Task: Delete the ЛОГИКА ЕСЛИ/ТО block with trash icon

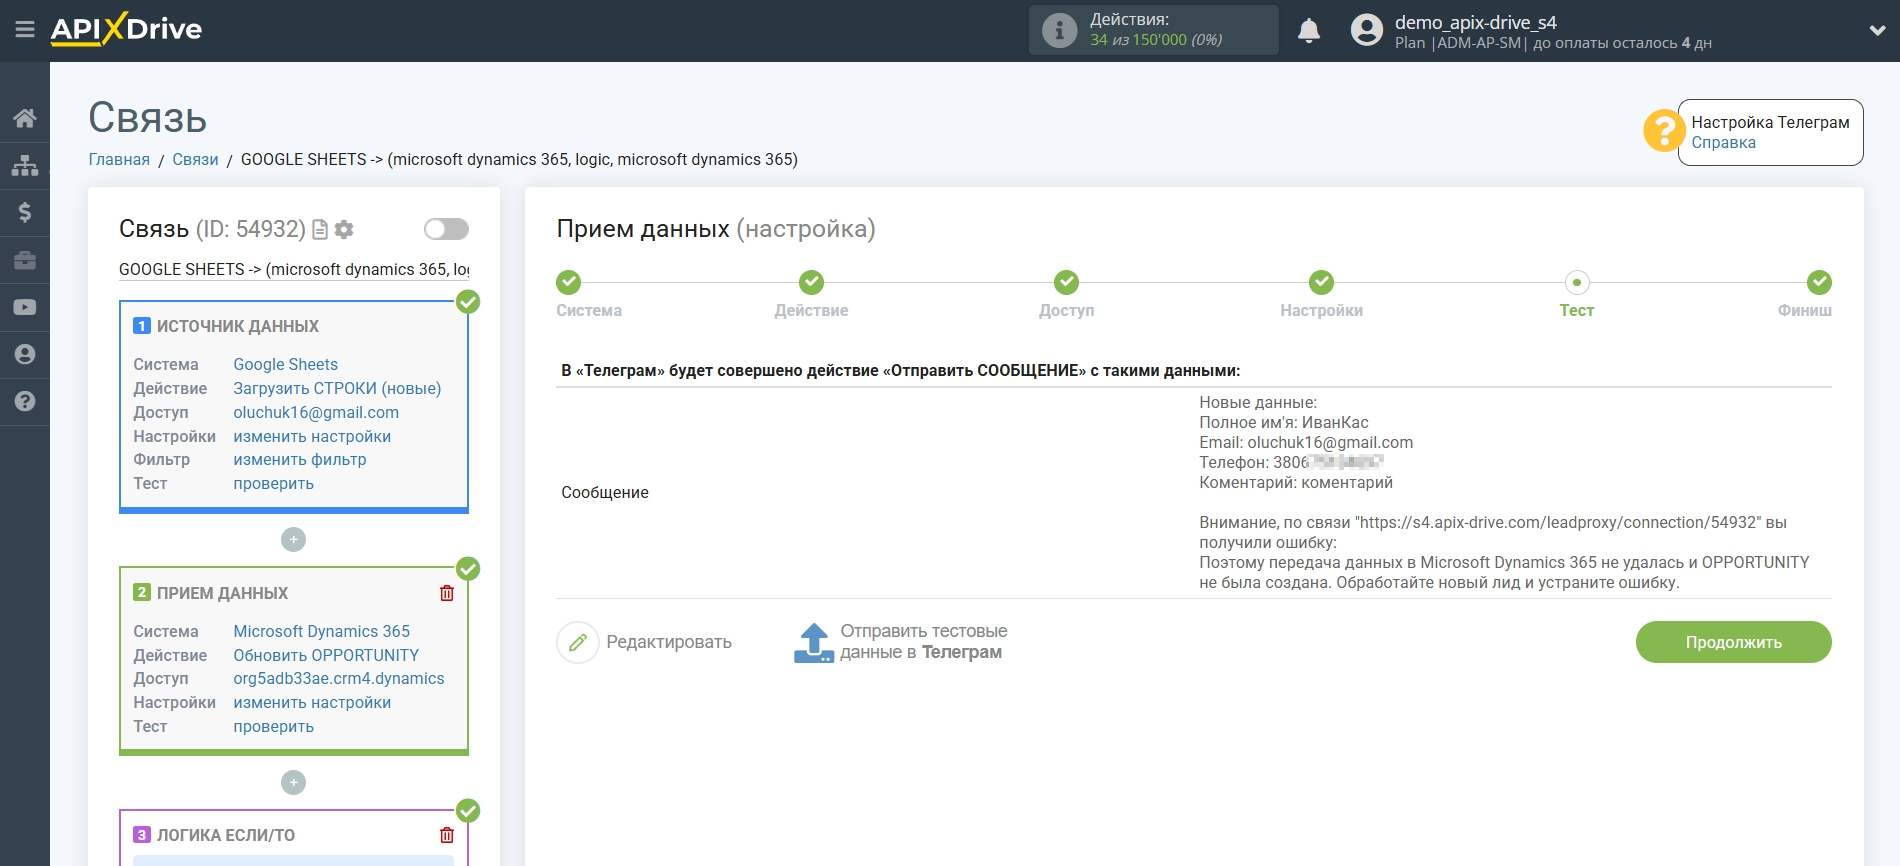Action: 447,835
